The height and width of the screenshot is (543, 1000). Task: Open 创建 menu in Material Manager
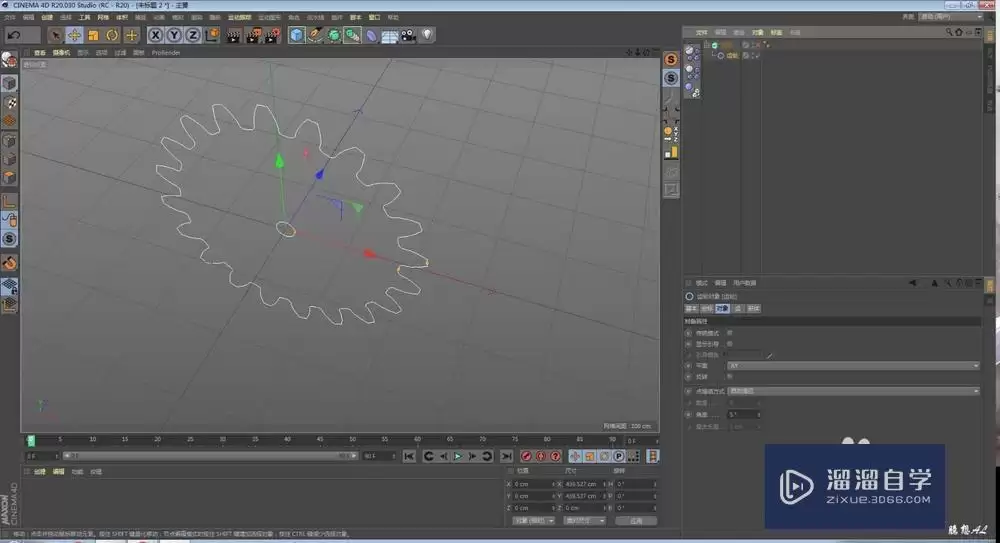pos(40,472)
